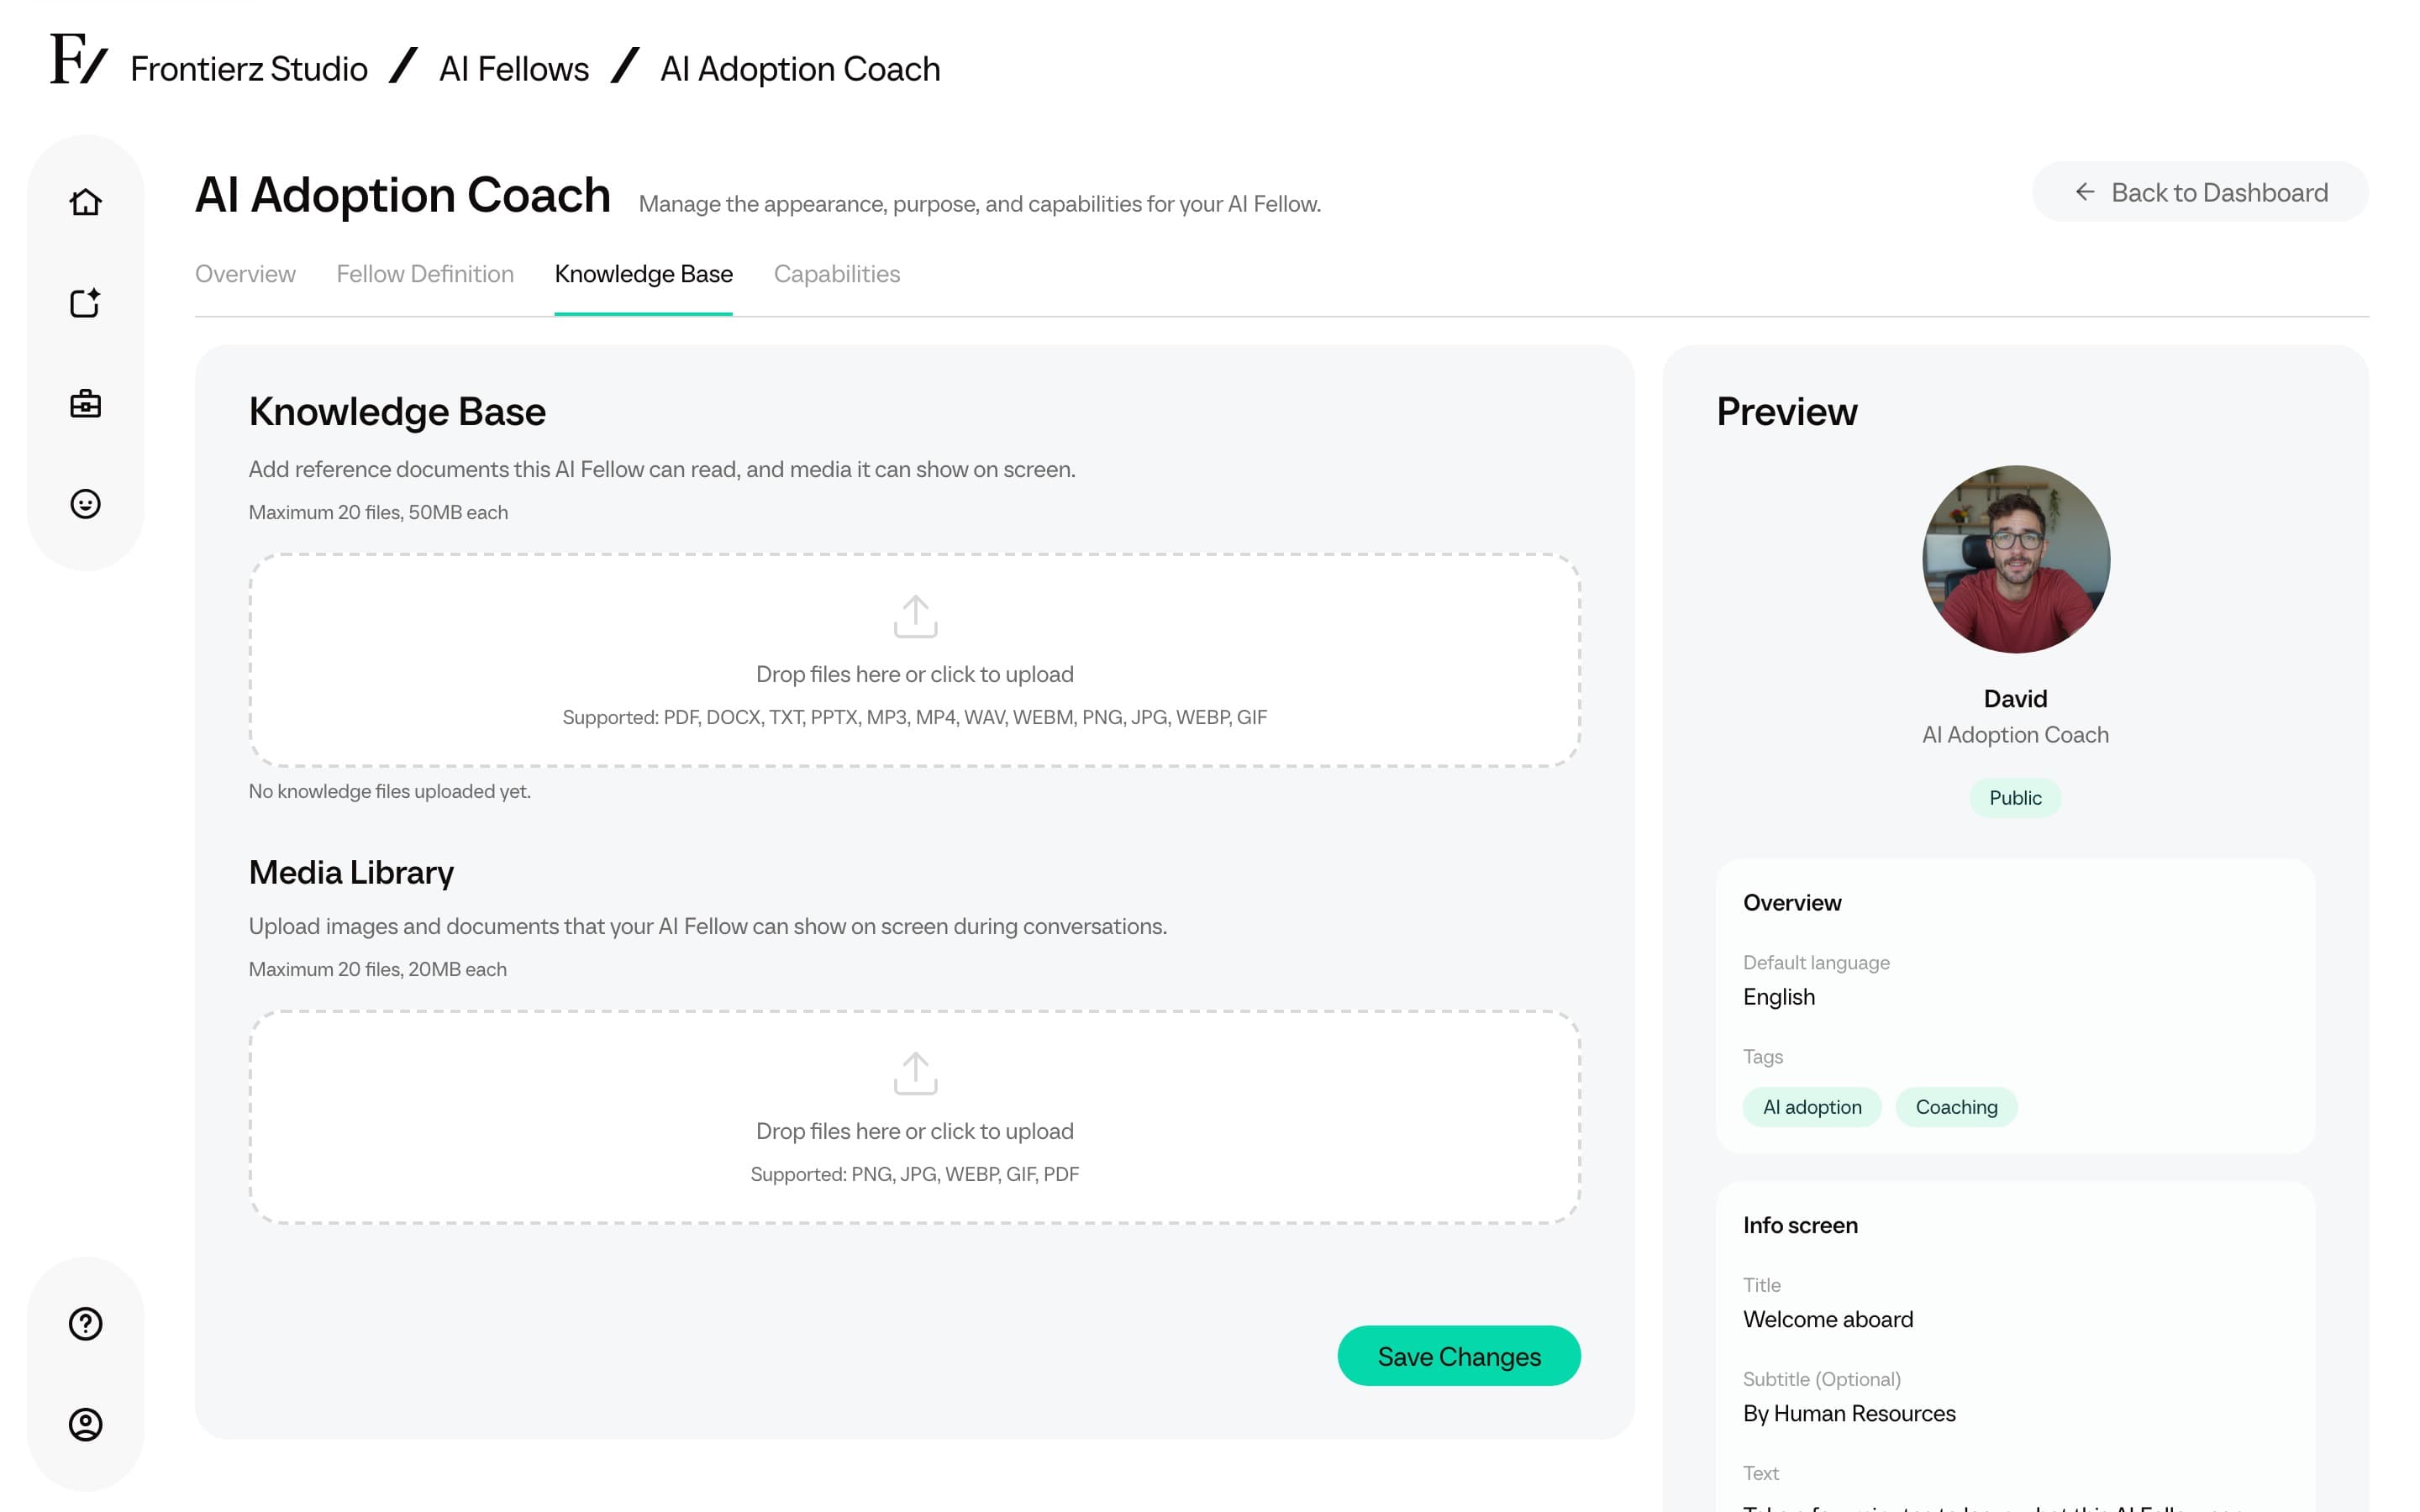
Task: Open the help question mark icon
Action: [85, 1323]
